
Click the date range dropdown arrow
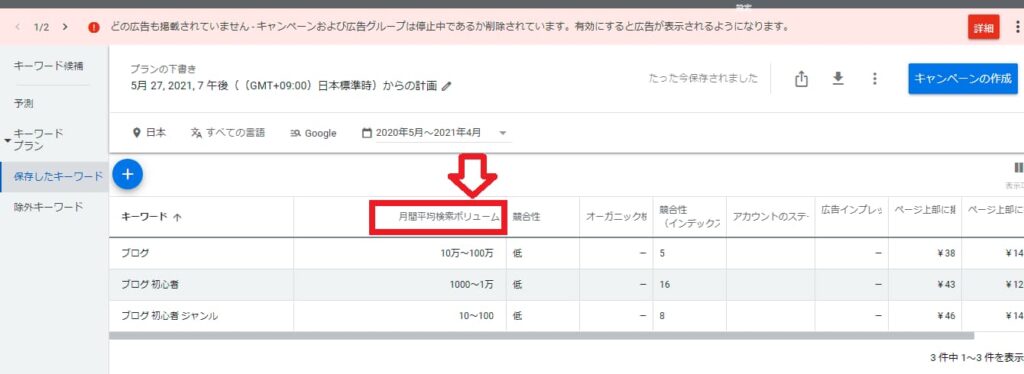(502, 132)
